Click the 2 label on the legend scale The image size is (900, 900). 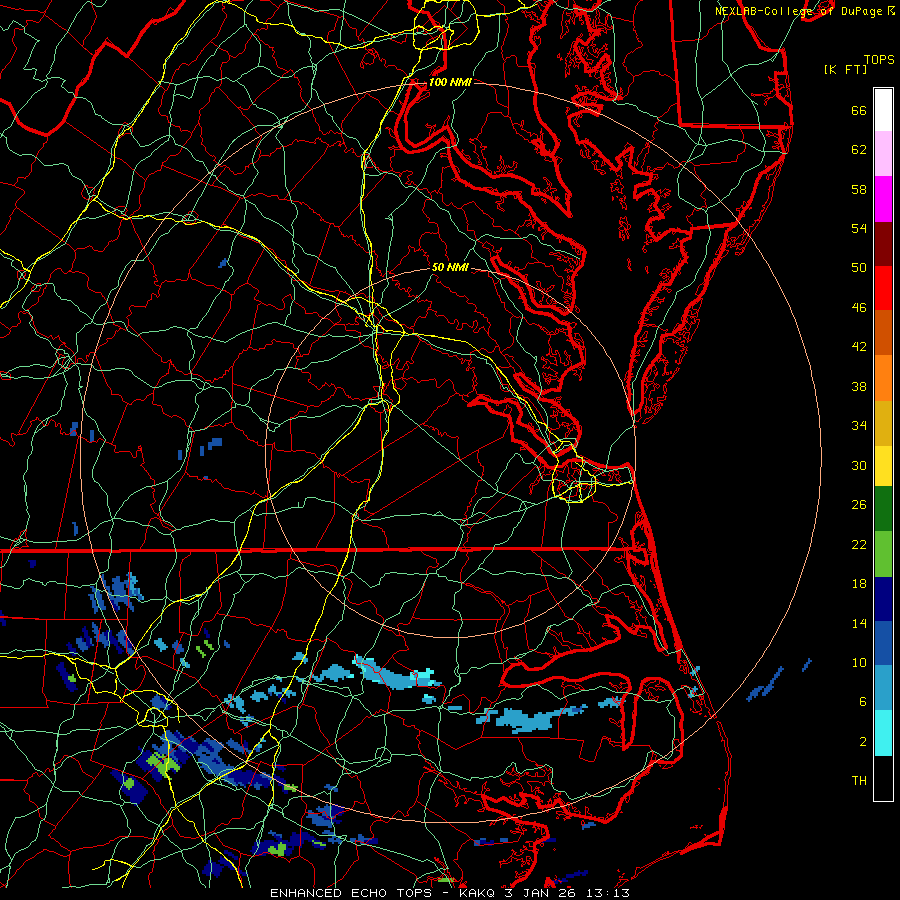pyautogui.click(x=863, y=742)
